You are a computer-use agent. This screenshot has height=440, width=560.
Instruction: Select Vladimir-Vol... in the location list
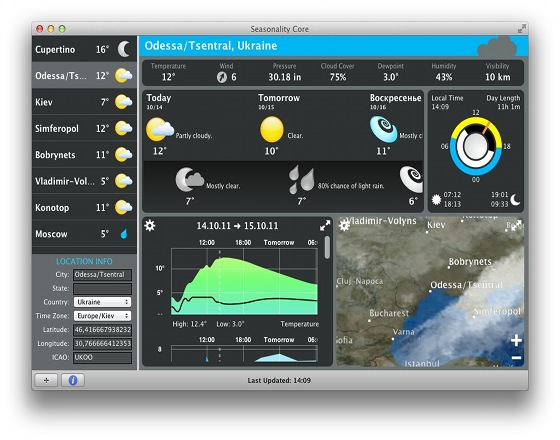click(x=84, y=181)
